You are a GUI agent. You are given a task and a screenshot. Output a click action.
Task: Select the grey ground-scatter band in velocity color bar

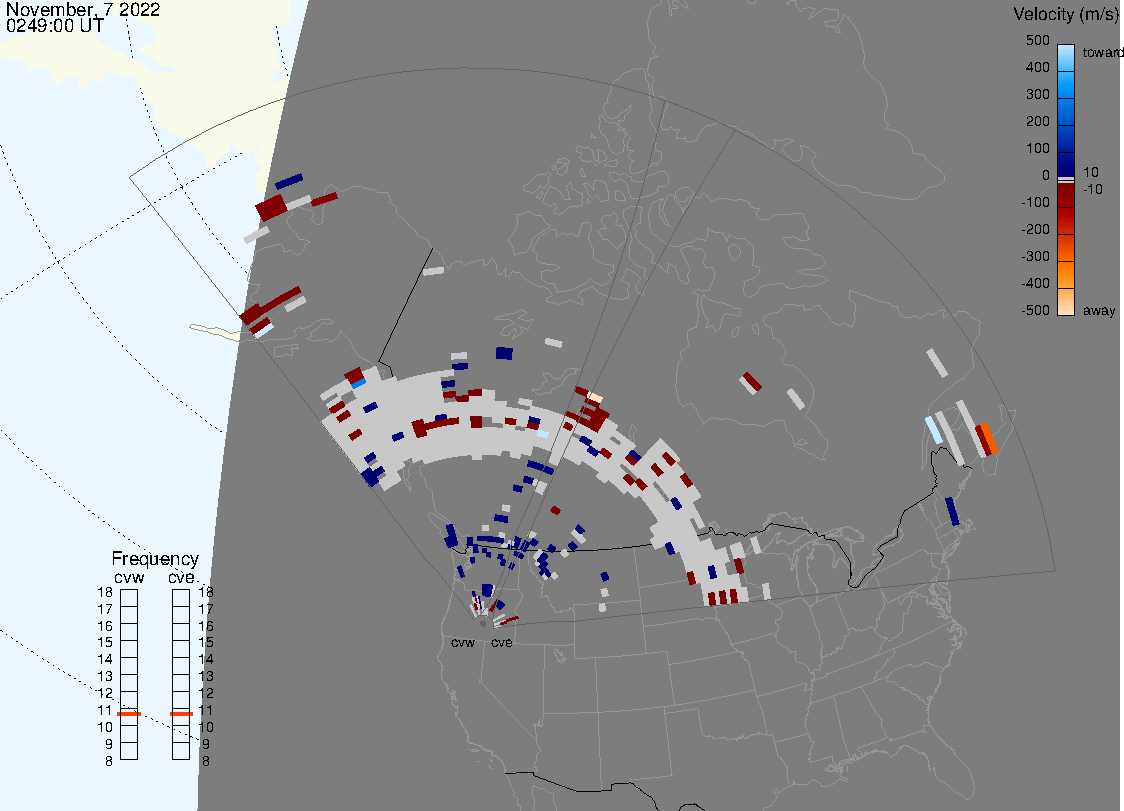point(1066,179)
